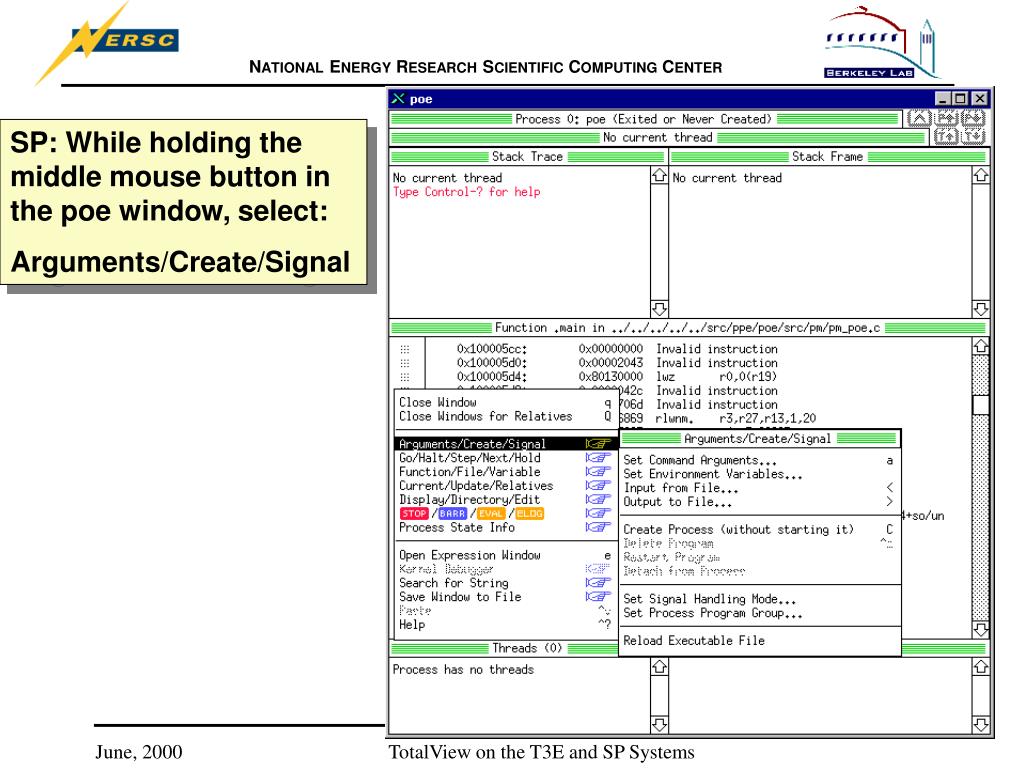Toggle breakpoint marker at 0x100005d0
The image size is (1024, 768).
coord(405,363)
